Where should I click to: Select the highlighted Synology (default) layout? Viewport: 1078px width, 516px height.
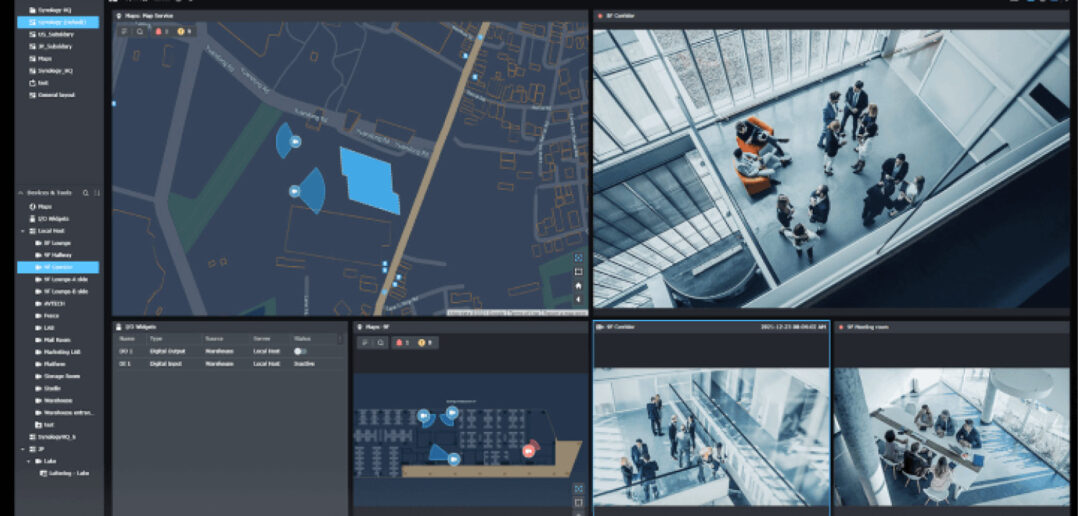58,22
